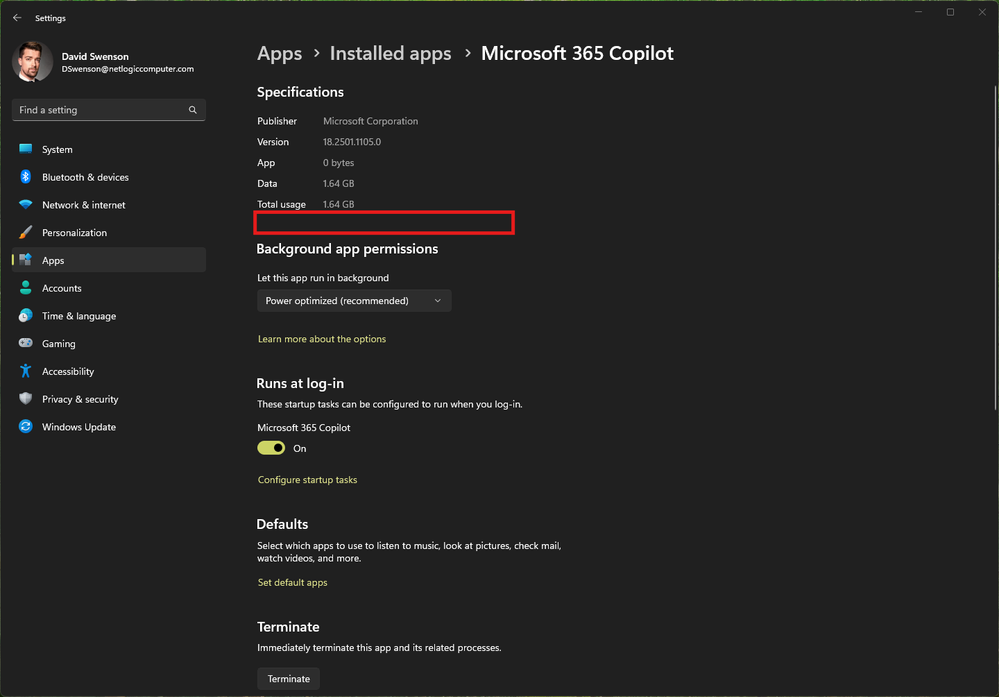Click the Apps sidebar icon

point(25,260)
